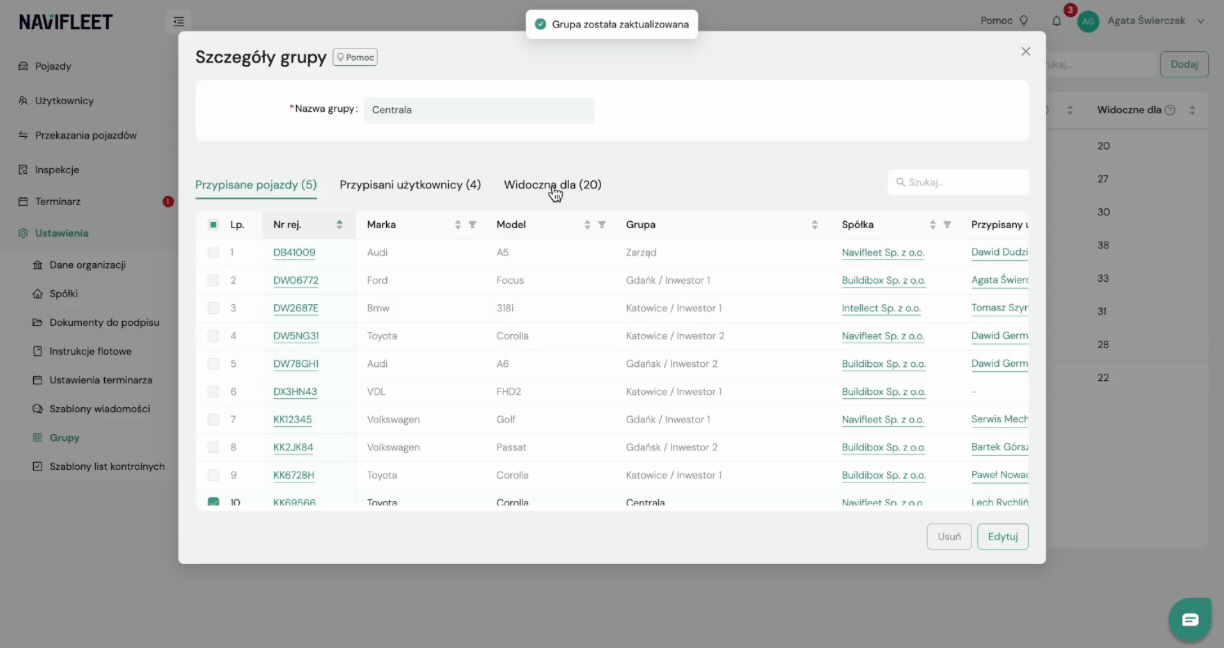This screenshot has height=648, width=1224.
Task: Click the Pomoc badge beside dialog title
Action: coord(355,58)
